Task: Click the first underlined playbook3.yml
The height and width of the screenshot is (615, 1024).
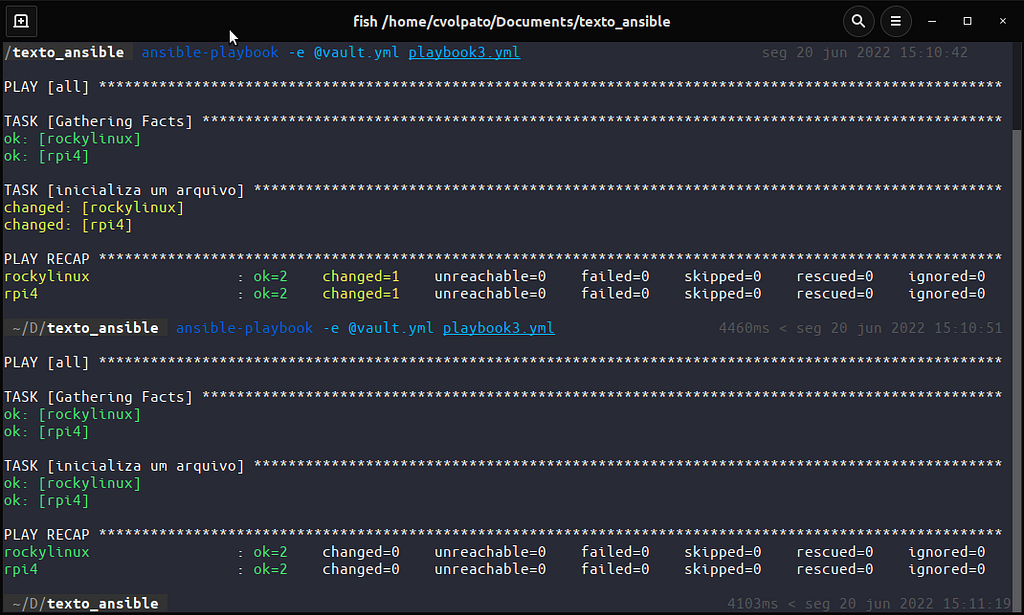Action: click(464, 52)
